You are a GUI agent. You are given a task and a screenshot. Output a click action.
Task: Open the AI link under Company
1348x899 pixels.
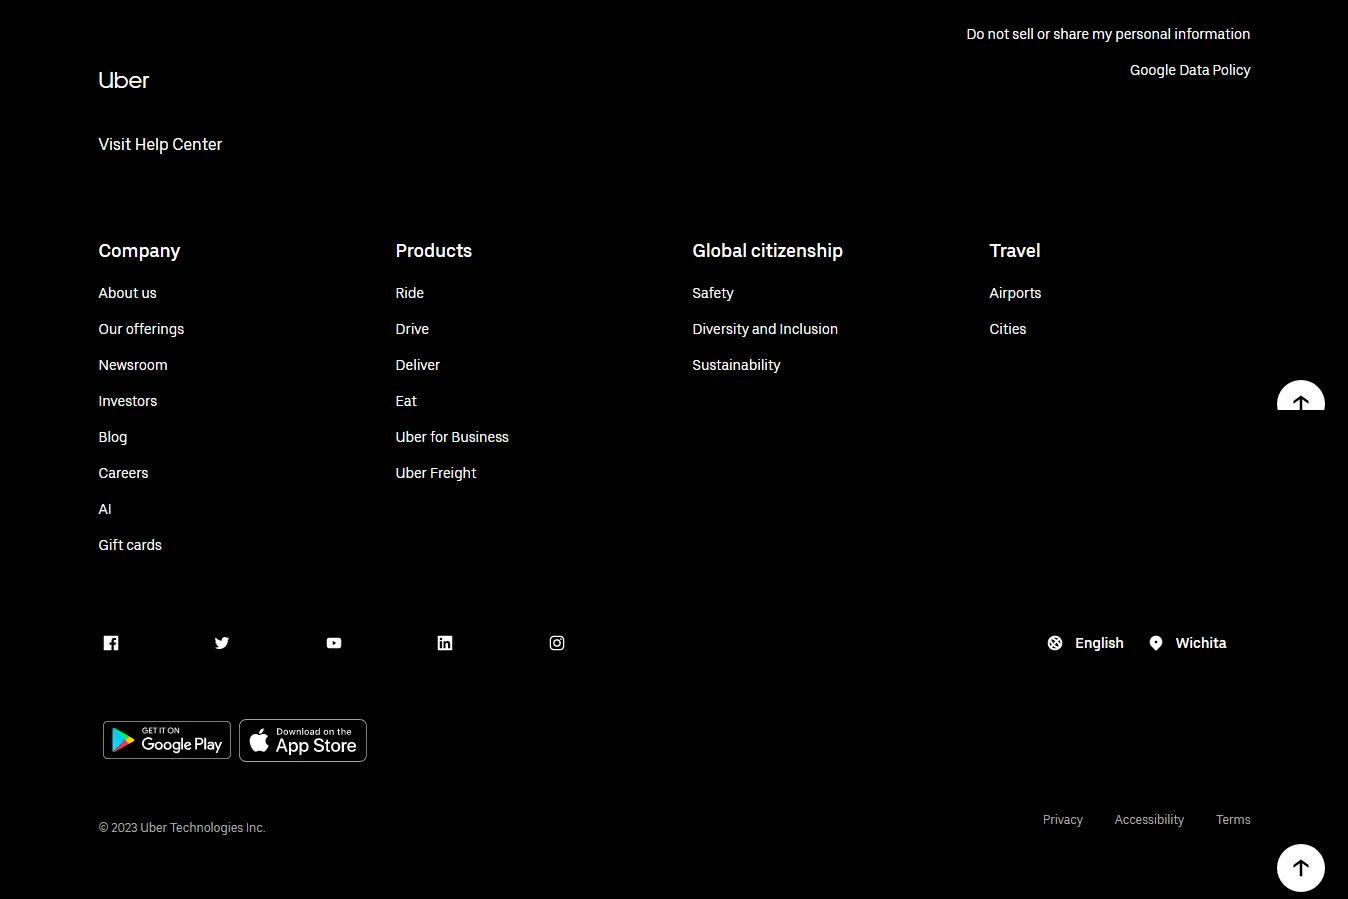(105, 509)
